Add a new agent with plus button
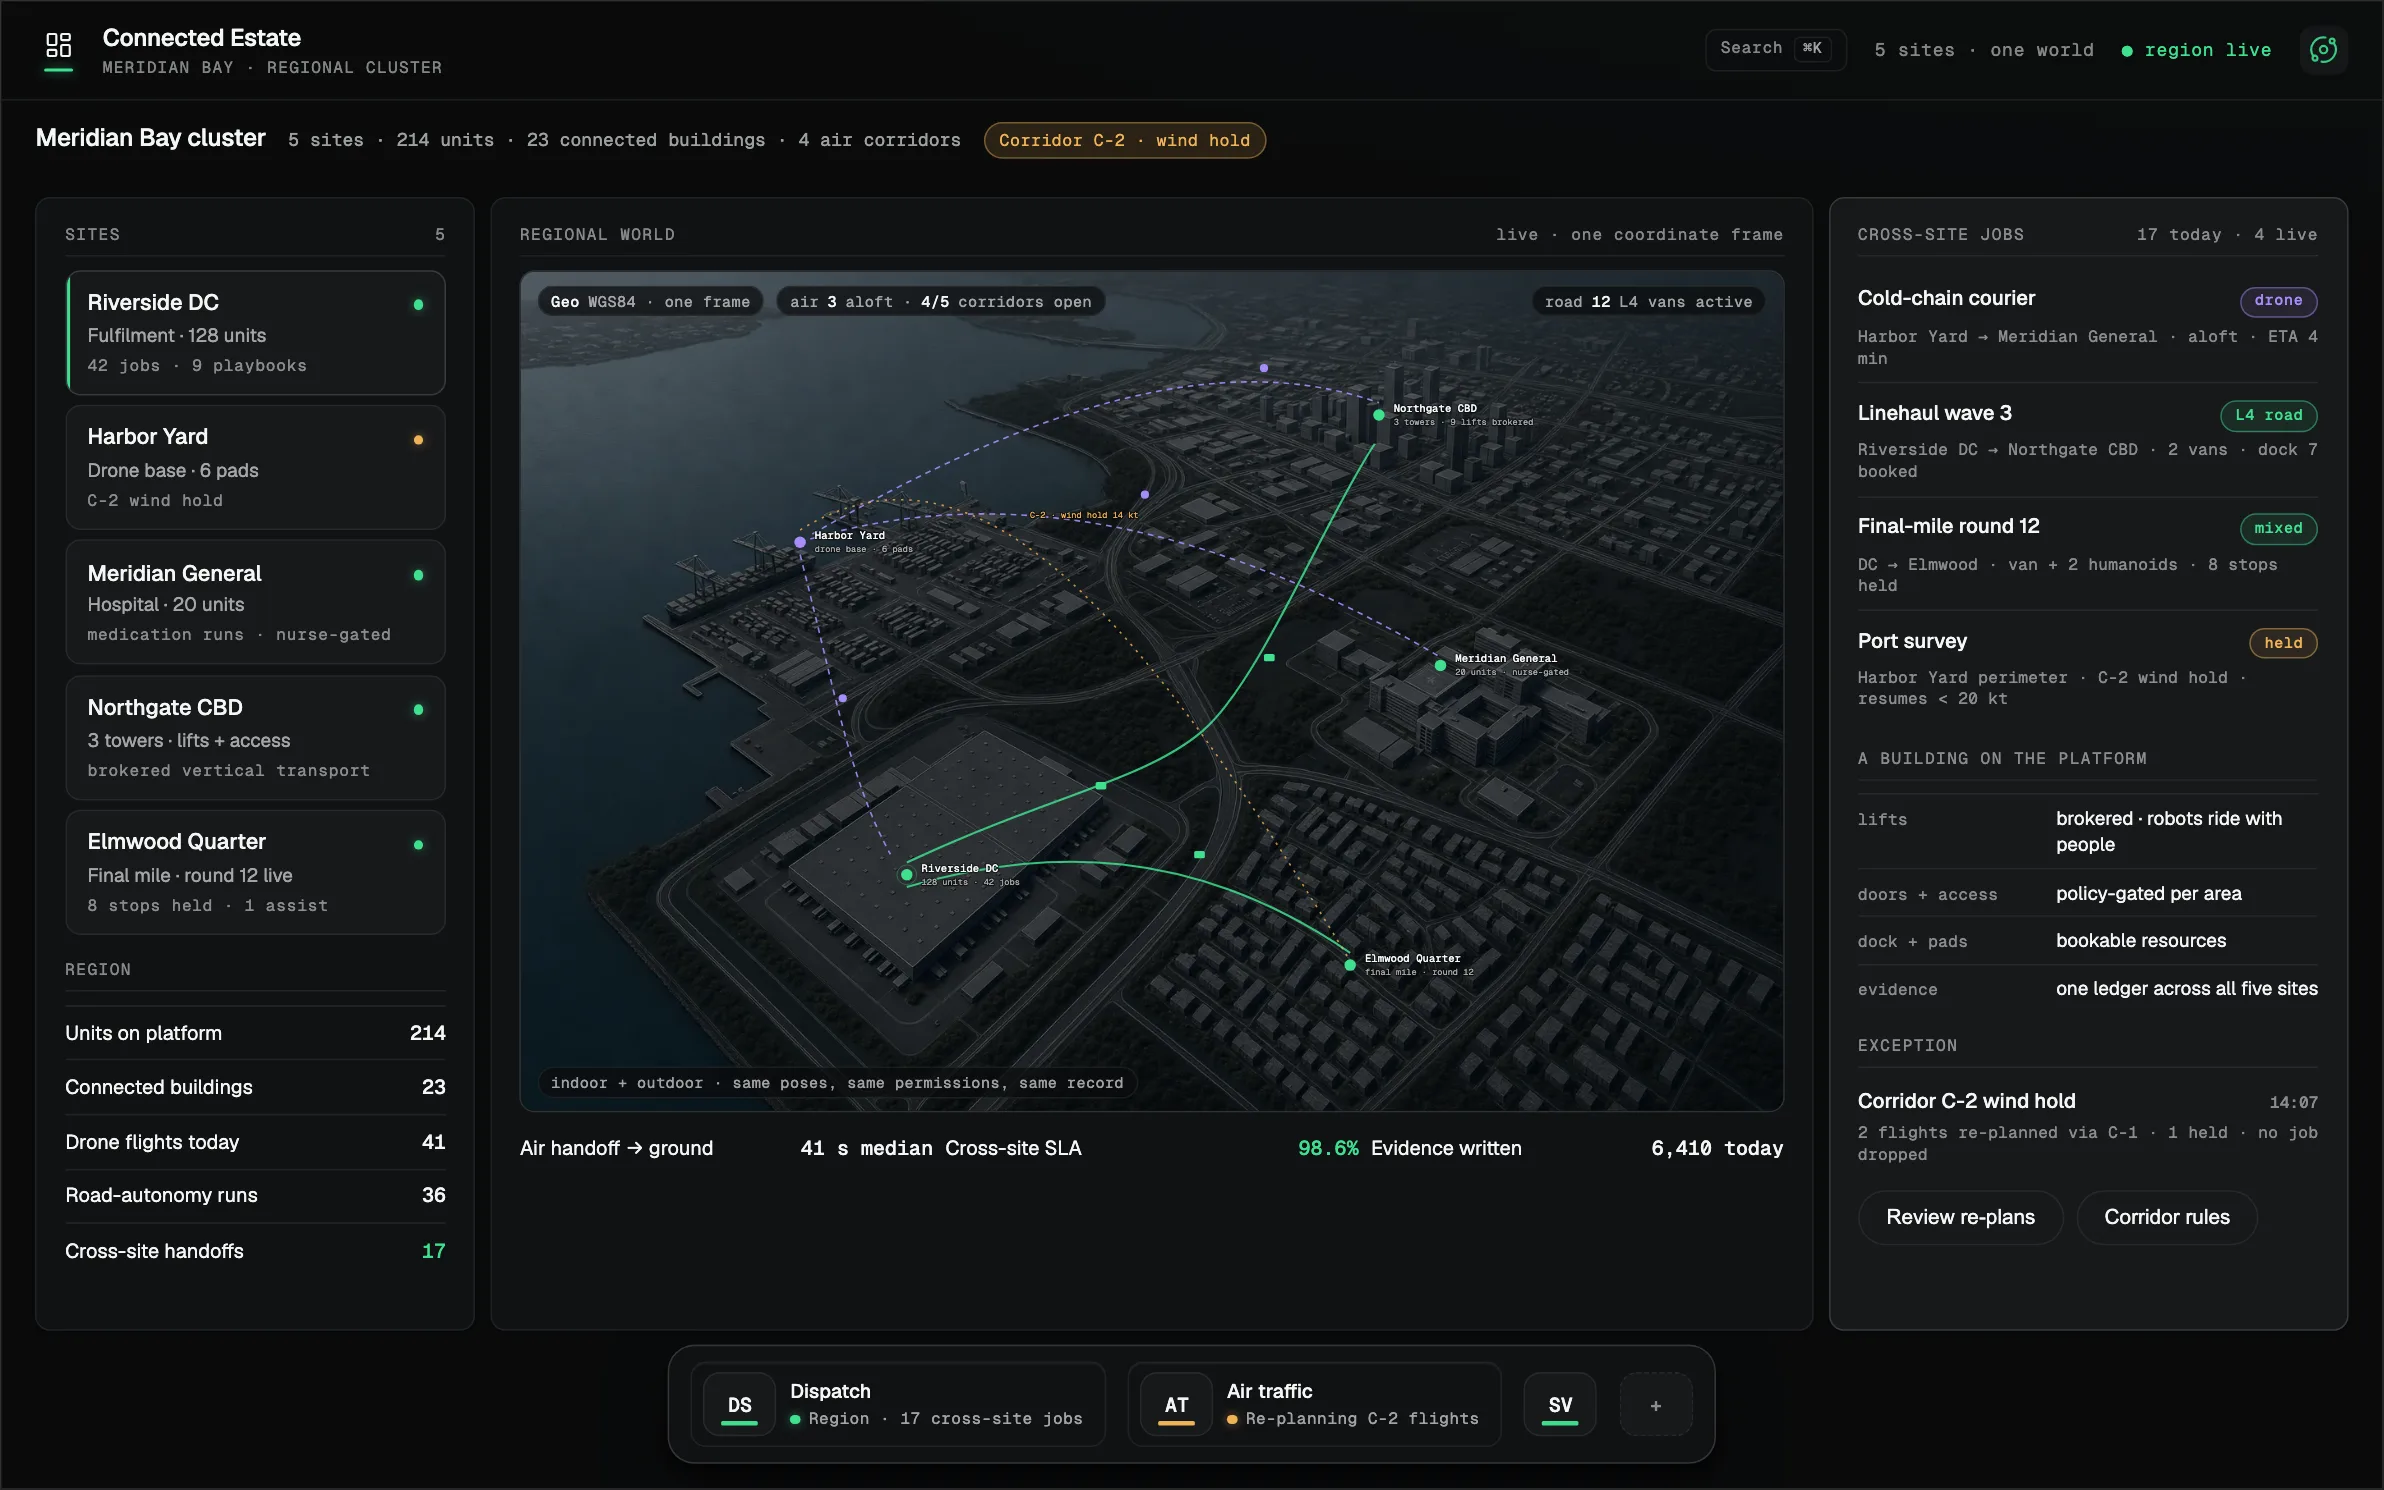Image resolution: width=2384 pixels, height=1490 pixels. (1656, 1405)
